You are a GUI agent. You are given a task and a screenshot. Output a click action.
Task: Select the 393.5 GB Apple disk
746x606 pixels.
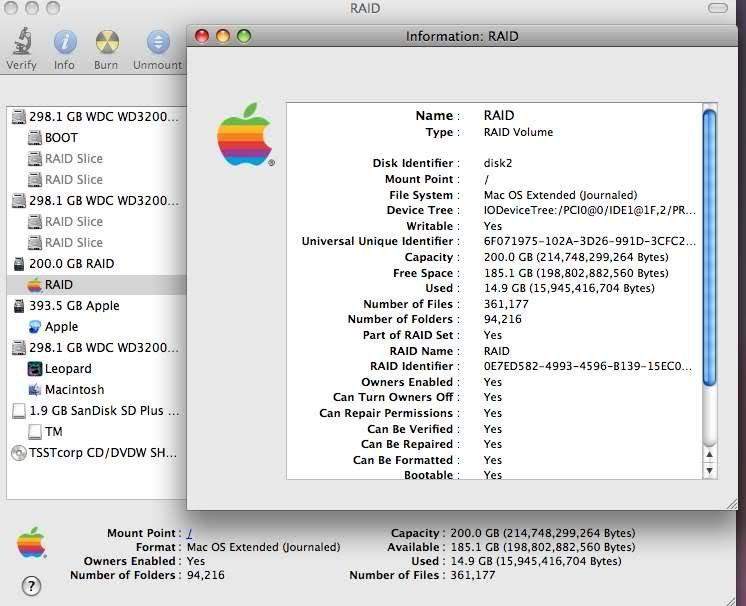tap(74, 305)
